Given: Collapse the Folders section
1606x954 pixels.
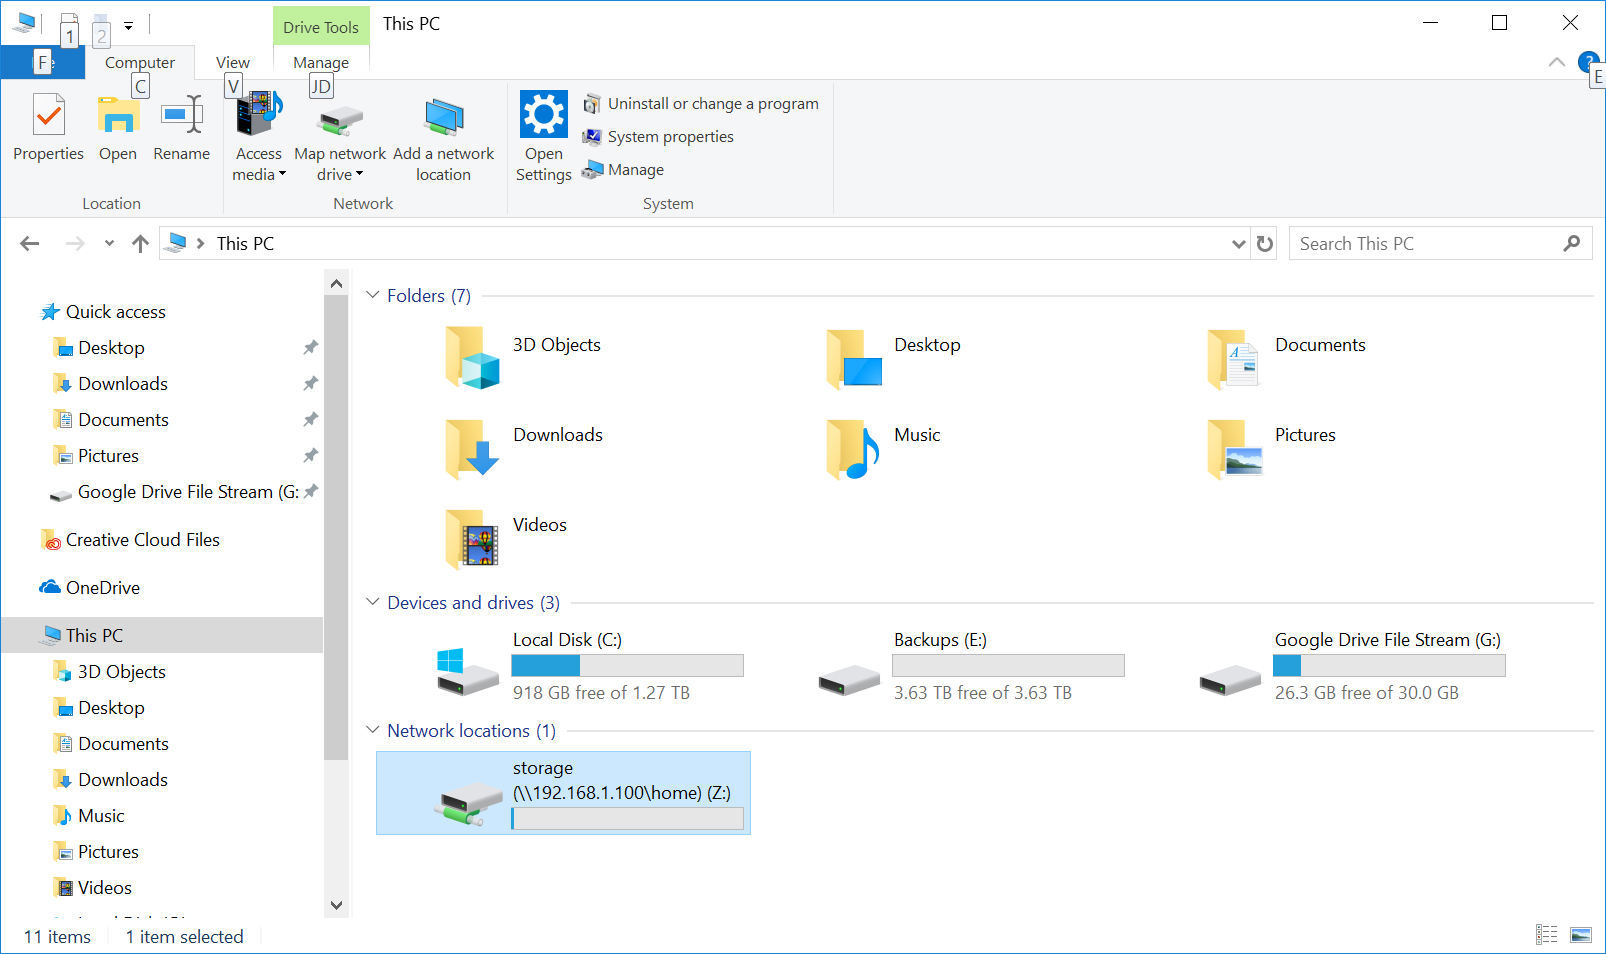Looking at the screenshot, I should pyautogui.click(x=372, y=295).
